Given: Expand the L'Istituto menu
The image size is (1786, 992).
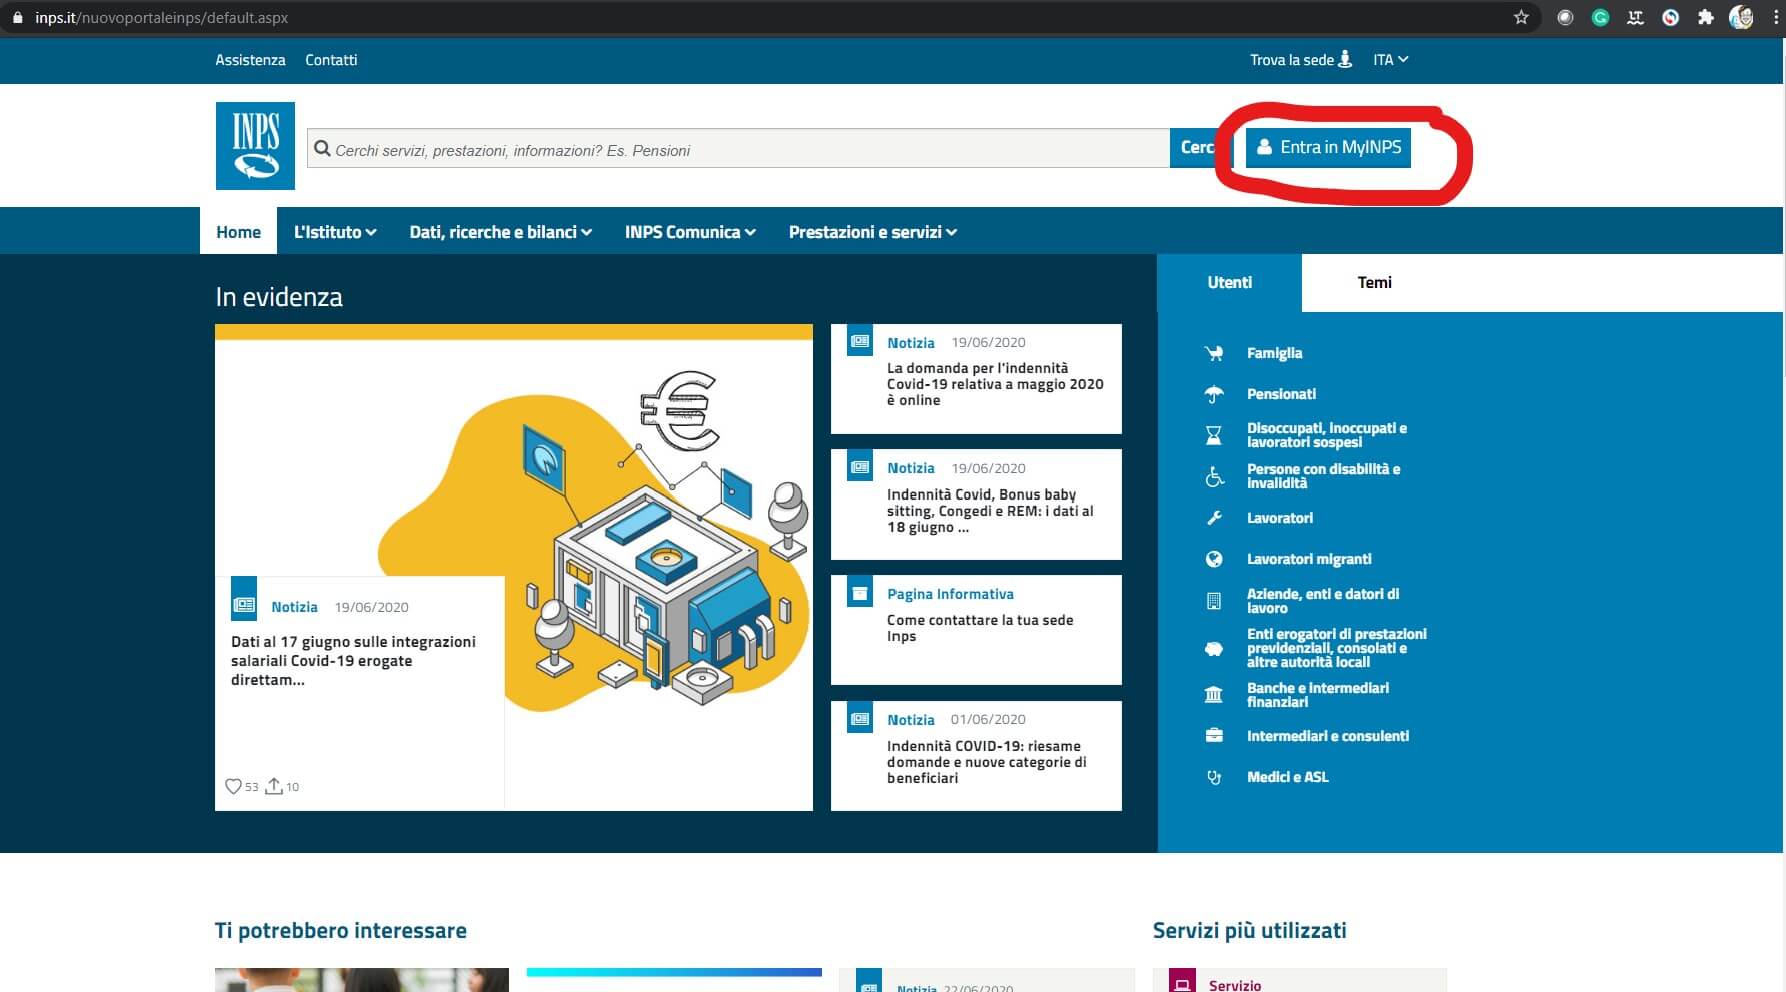Looking at the screenshot, I should (334, 232).
